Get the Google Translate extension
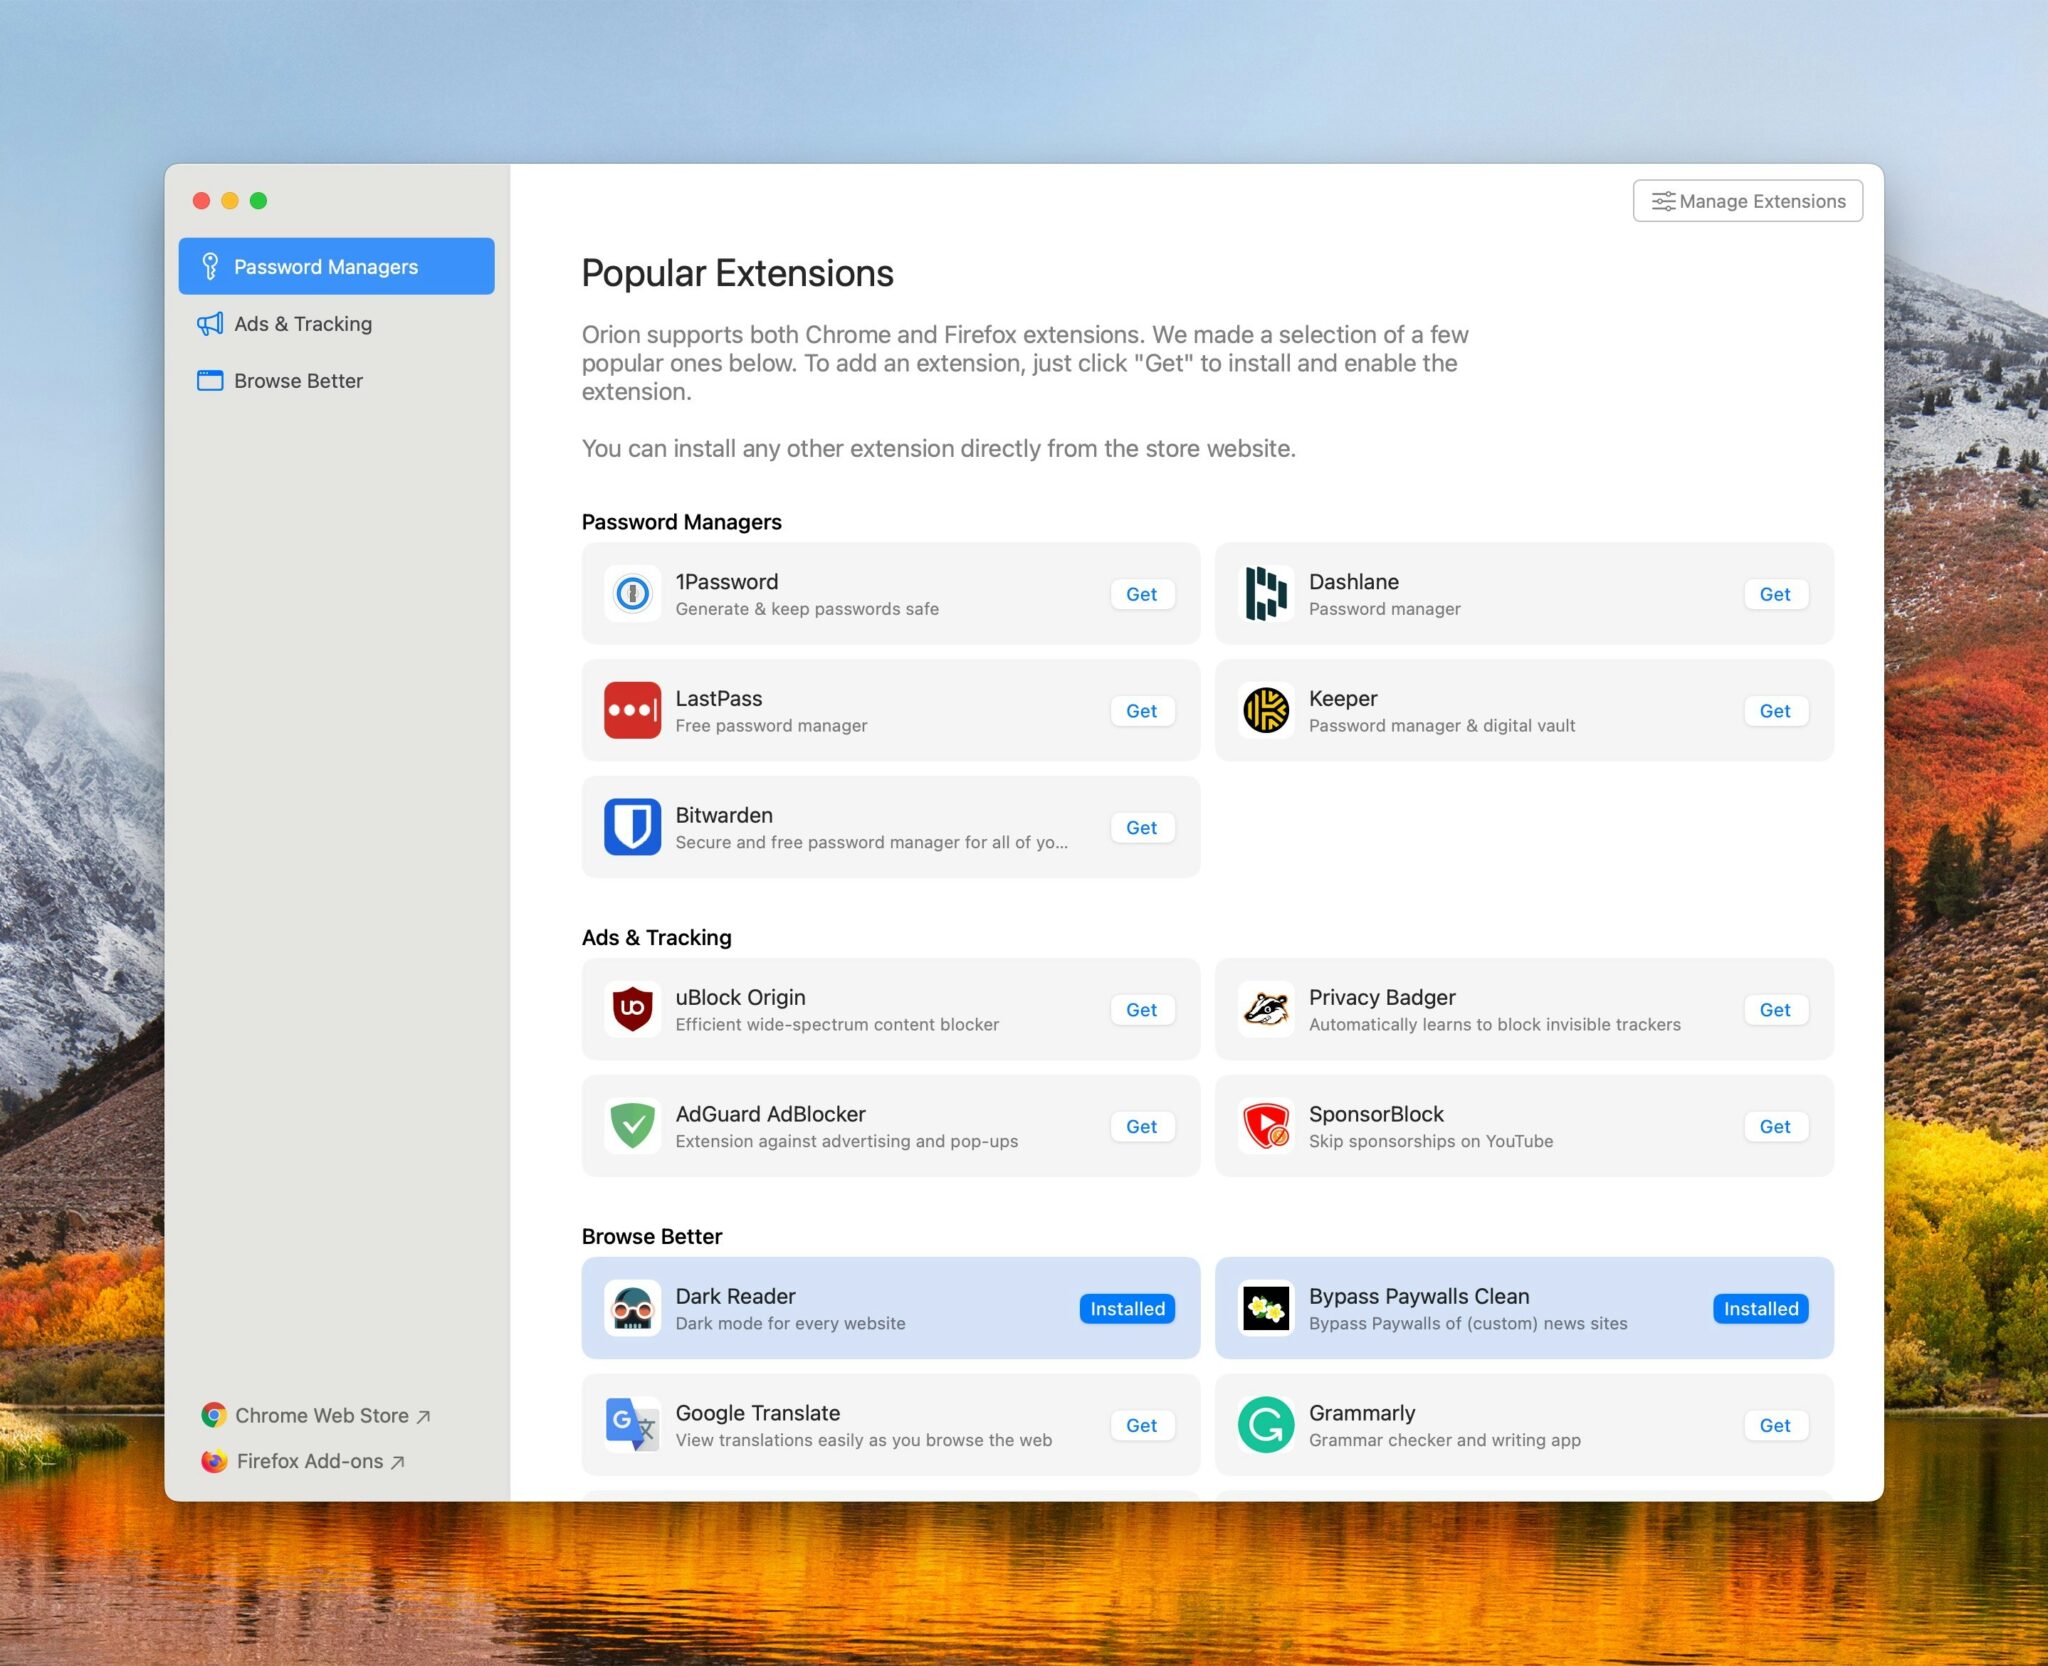This screenshot has width=2048, height=1666. pos(1141,1425)
